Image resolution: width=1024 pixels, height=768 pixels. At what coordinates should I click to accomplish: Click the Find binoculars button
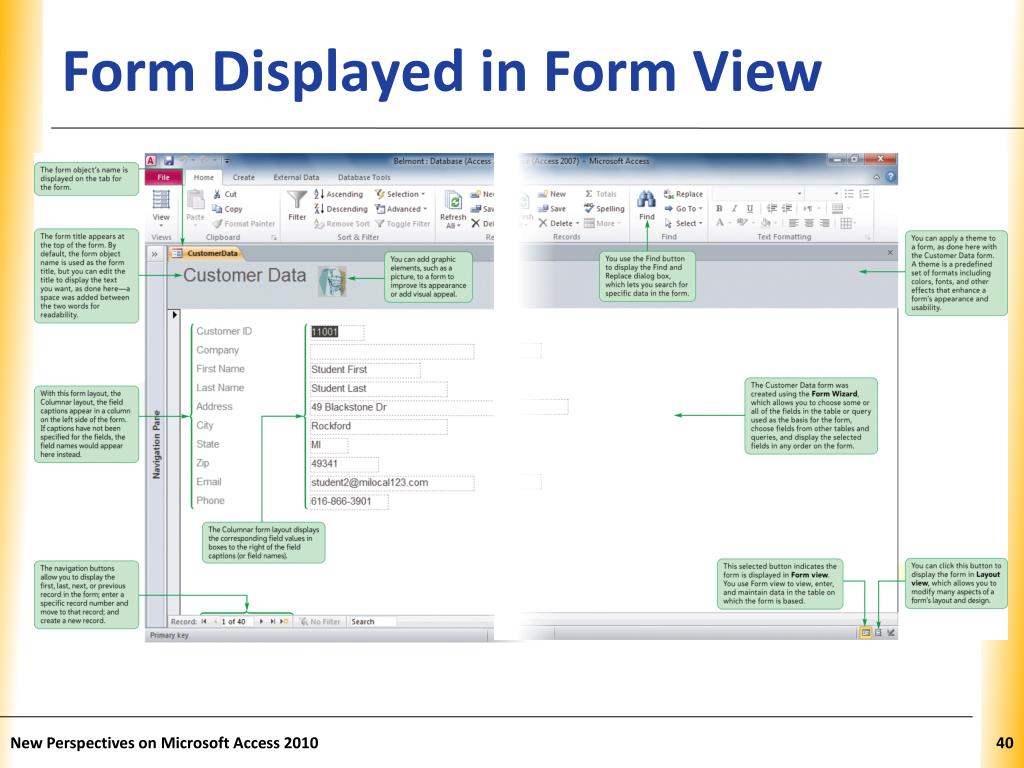pos(647,206)
